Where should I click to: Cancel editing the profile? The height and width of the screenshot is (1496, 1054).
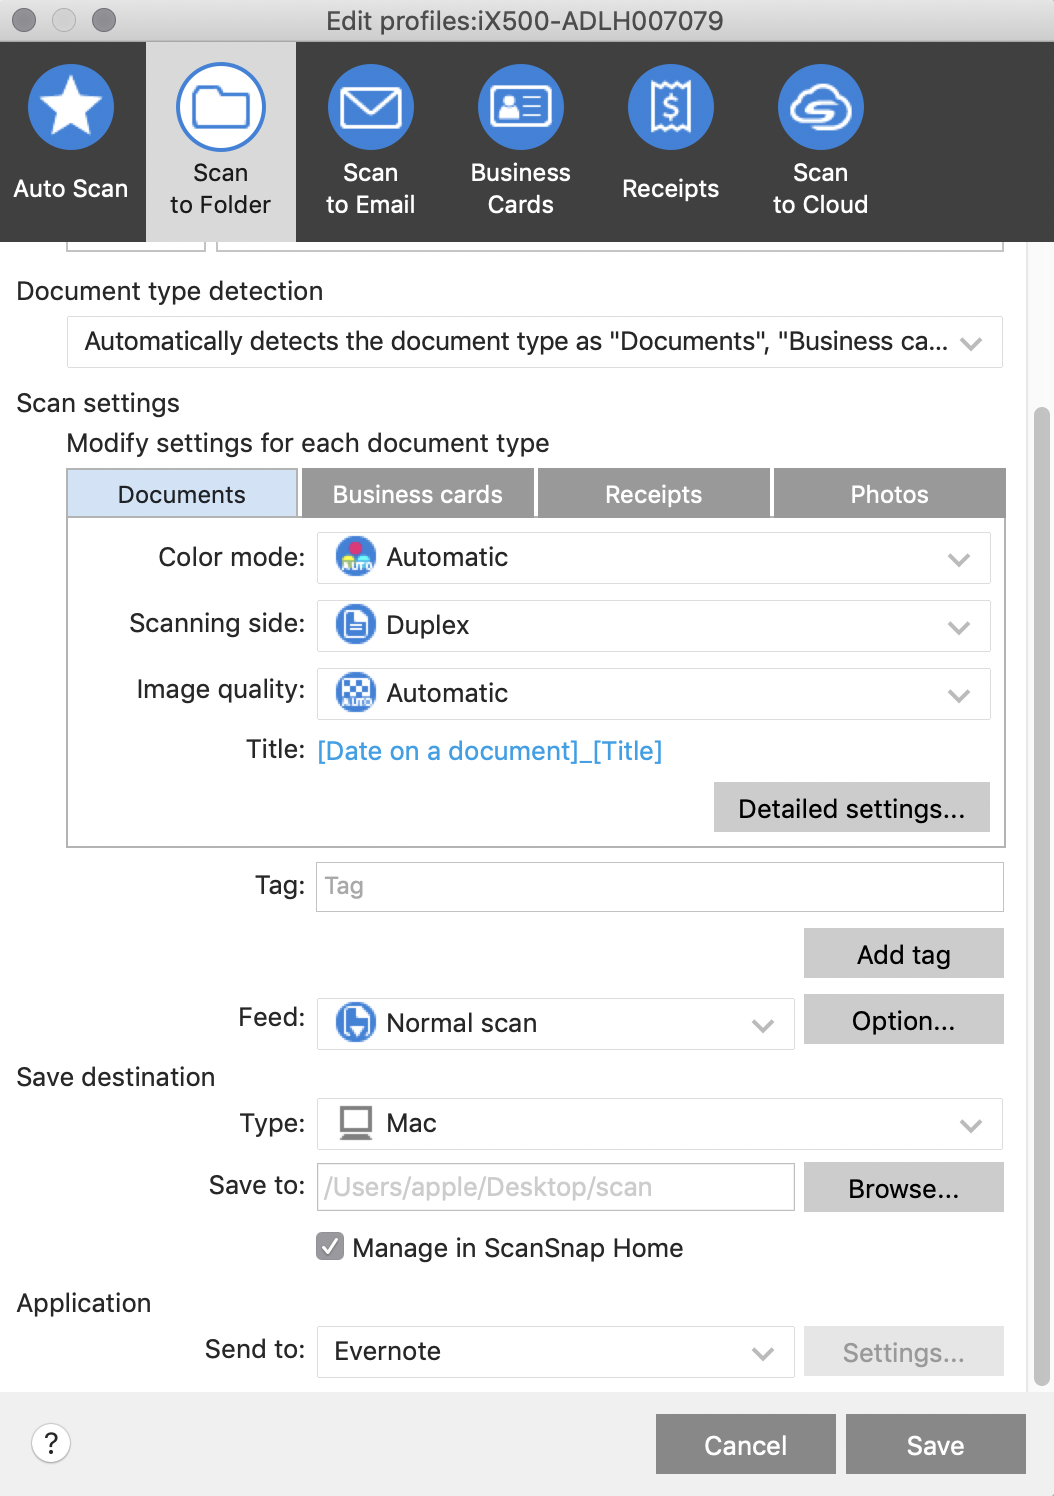746,1444
